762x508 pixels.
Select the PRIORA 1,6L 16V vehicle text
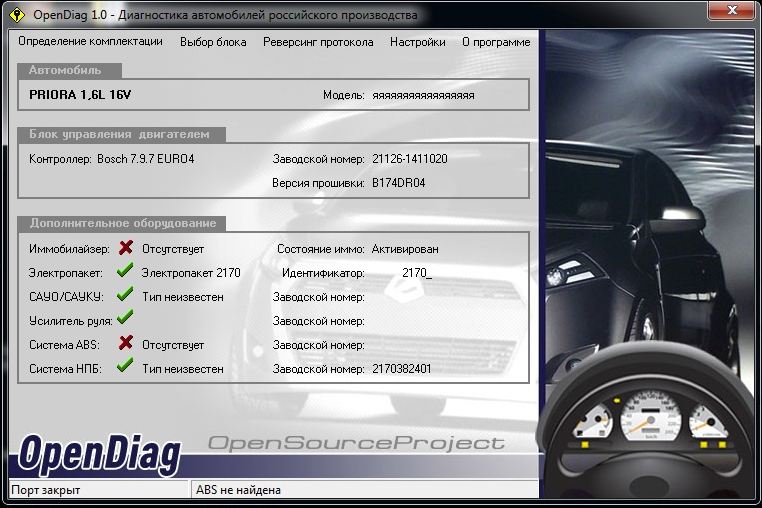(80, 95)
